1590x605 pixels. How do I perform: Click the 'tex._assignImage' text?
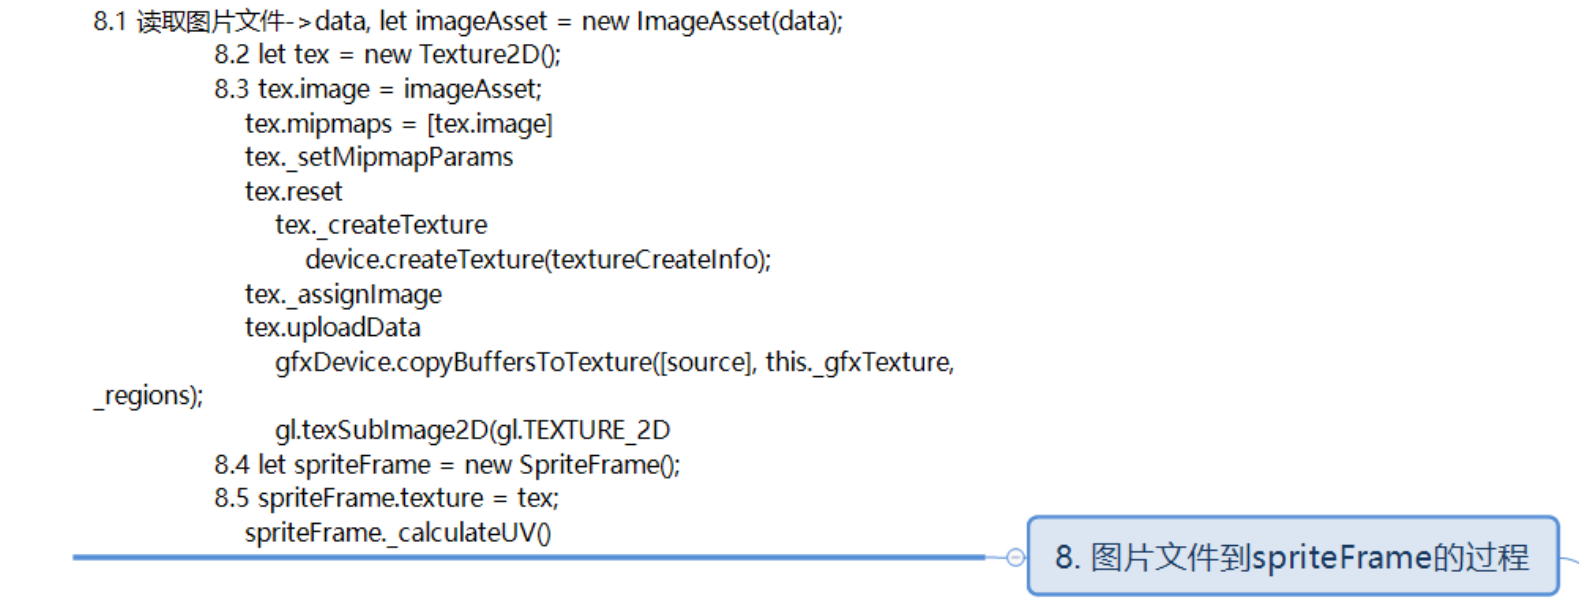pyautogui.click(x=343, y=294)
